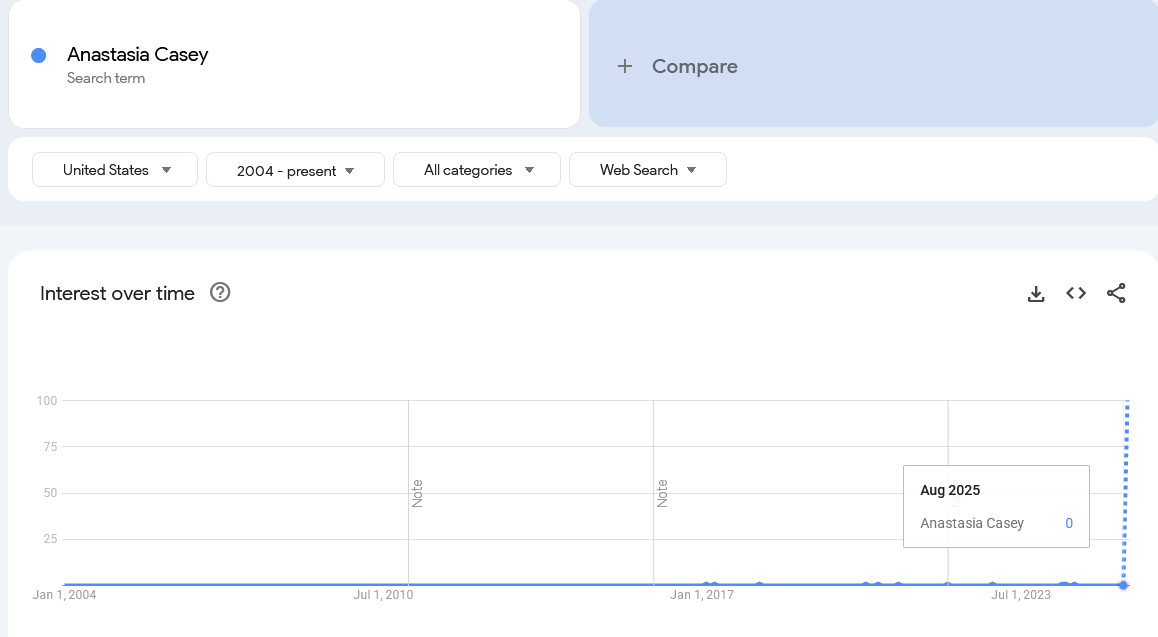Click the plus icon in Compare
The image size is (1158, 637).
coord(625,66)
